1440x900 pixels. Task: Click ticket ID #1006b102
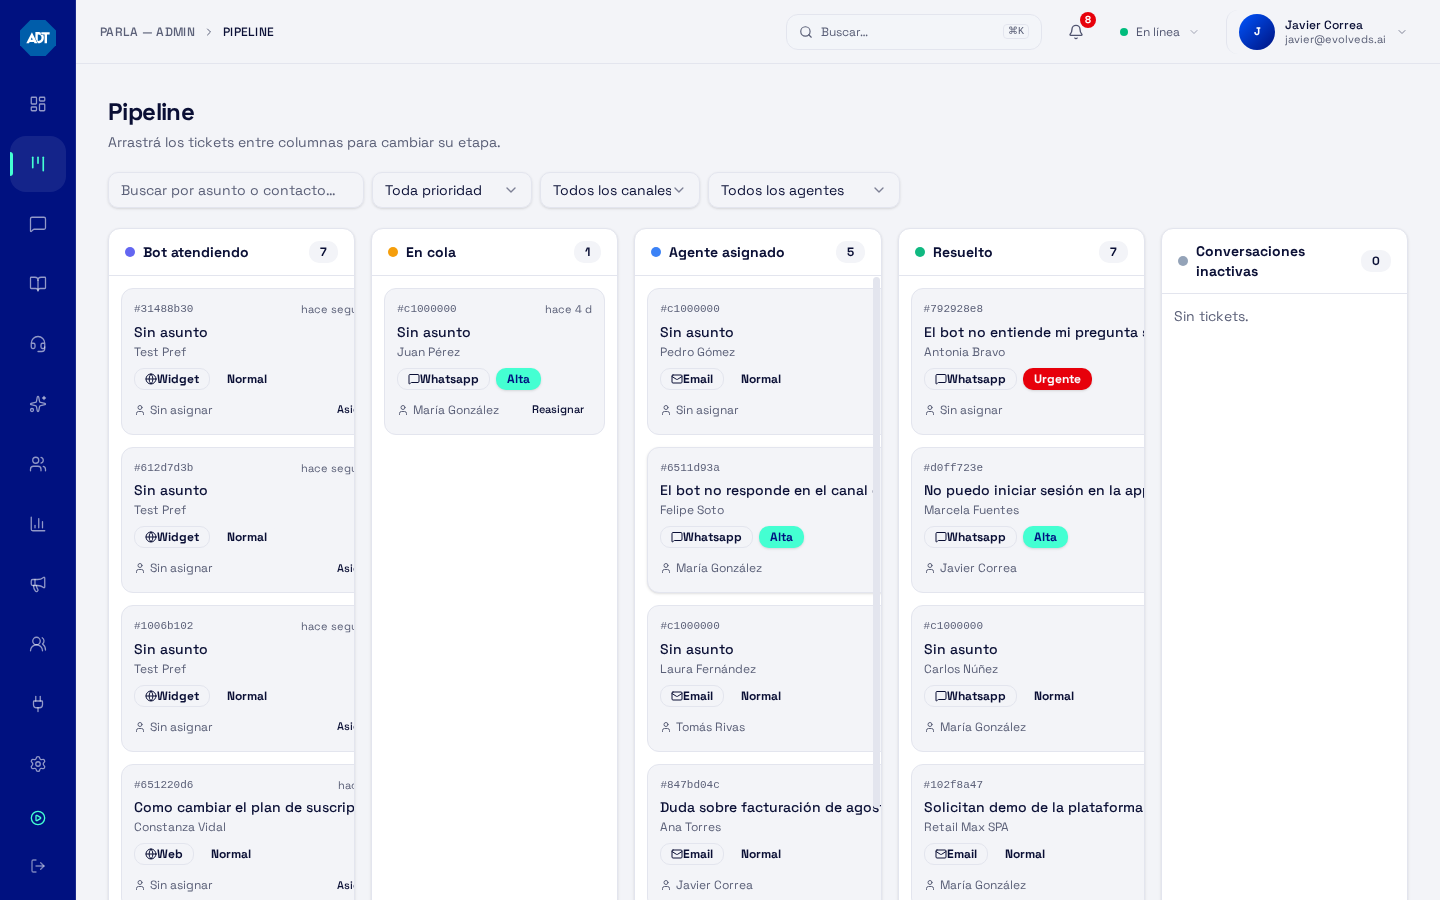point(164,625)
